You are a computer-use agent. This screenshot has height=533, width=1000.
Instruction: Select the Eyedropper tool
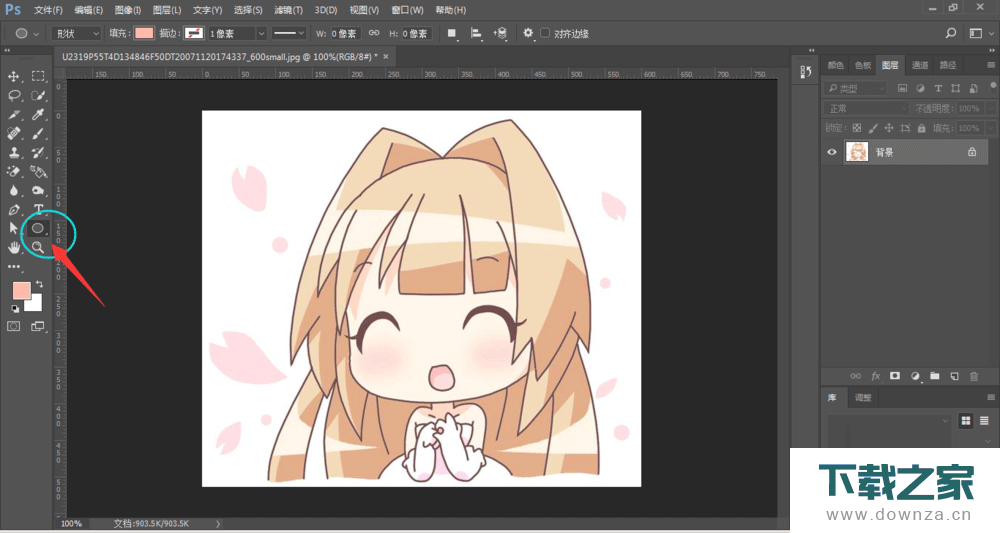point(38,115)
